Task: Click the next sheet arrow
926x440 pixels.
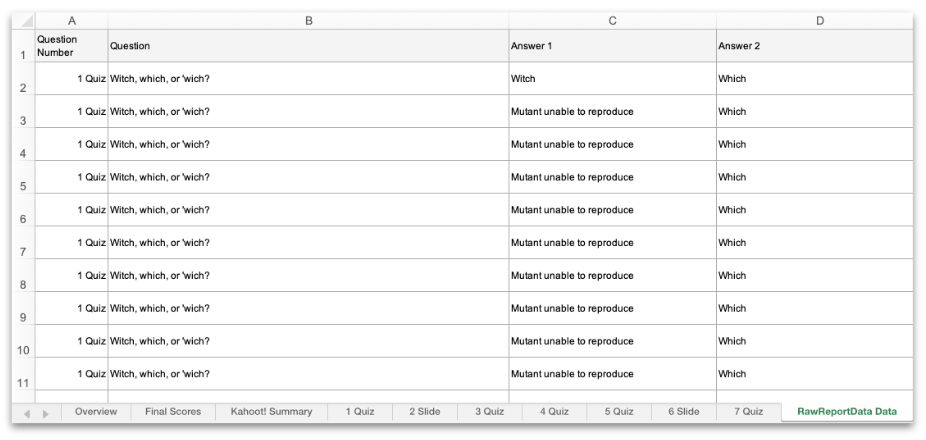Action: (44, 413)
